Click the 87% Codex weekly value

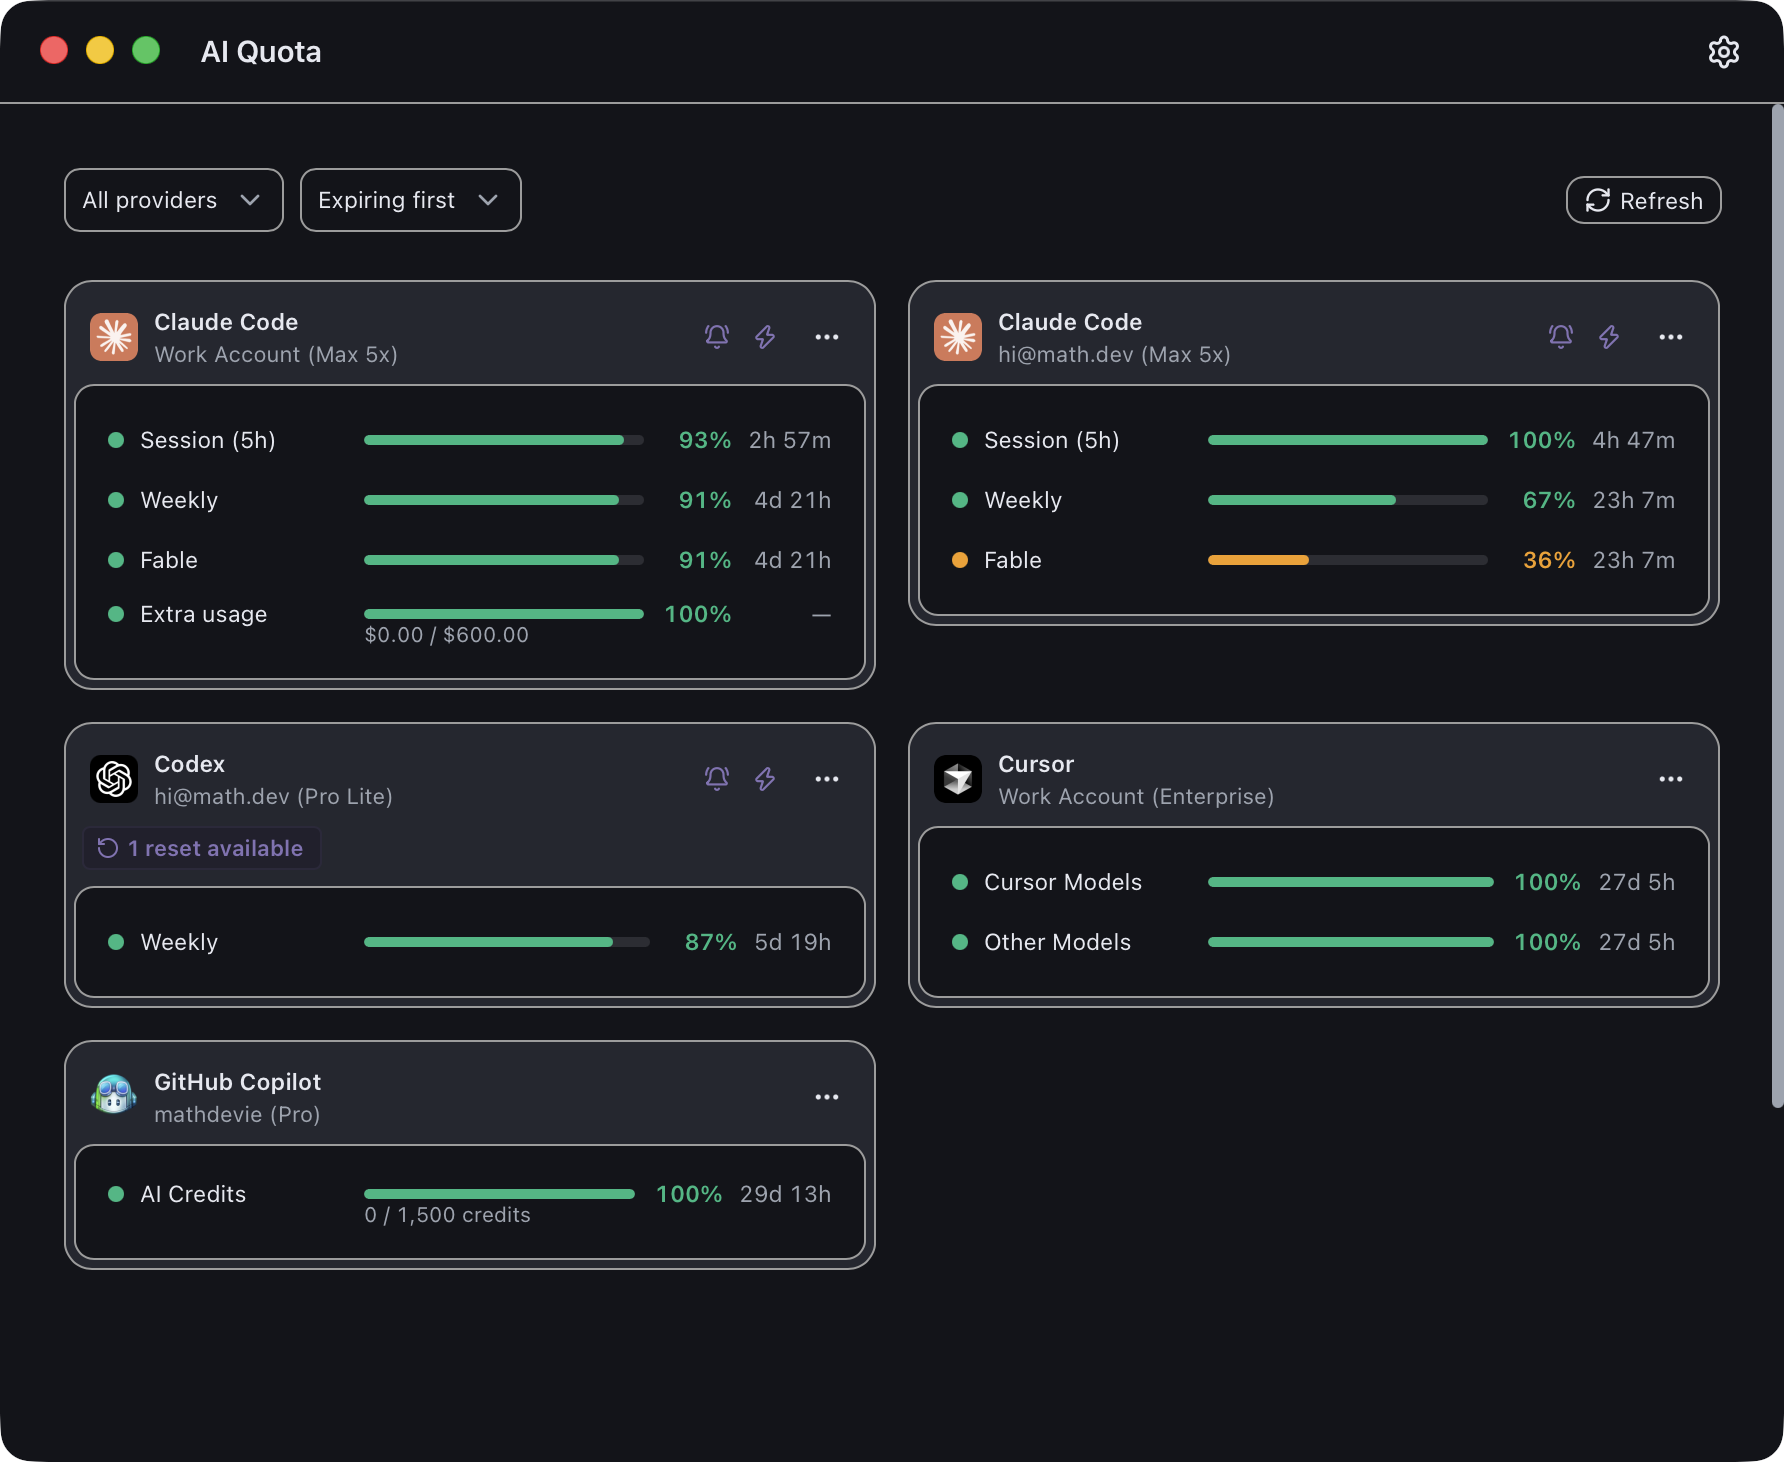point(711,942)
